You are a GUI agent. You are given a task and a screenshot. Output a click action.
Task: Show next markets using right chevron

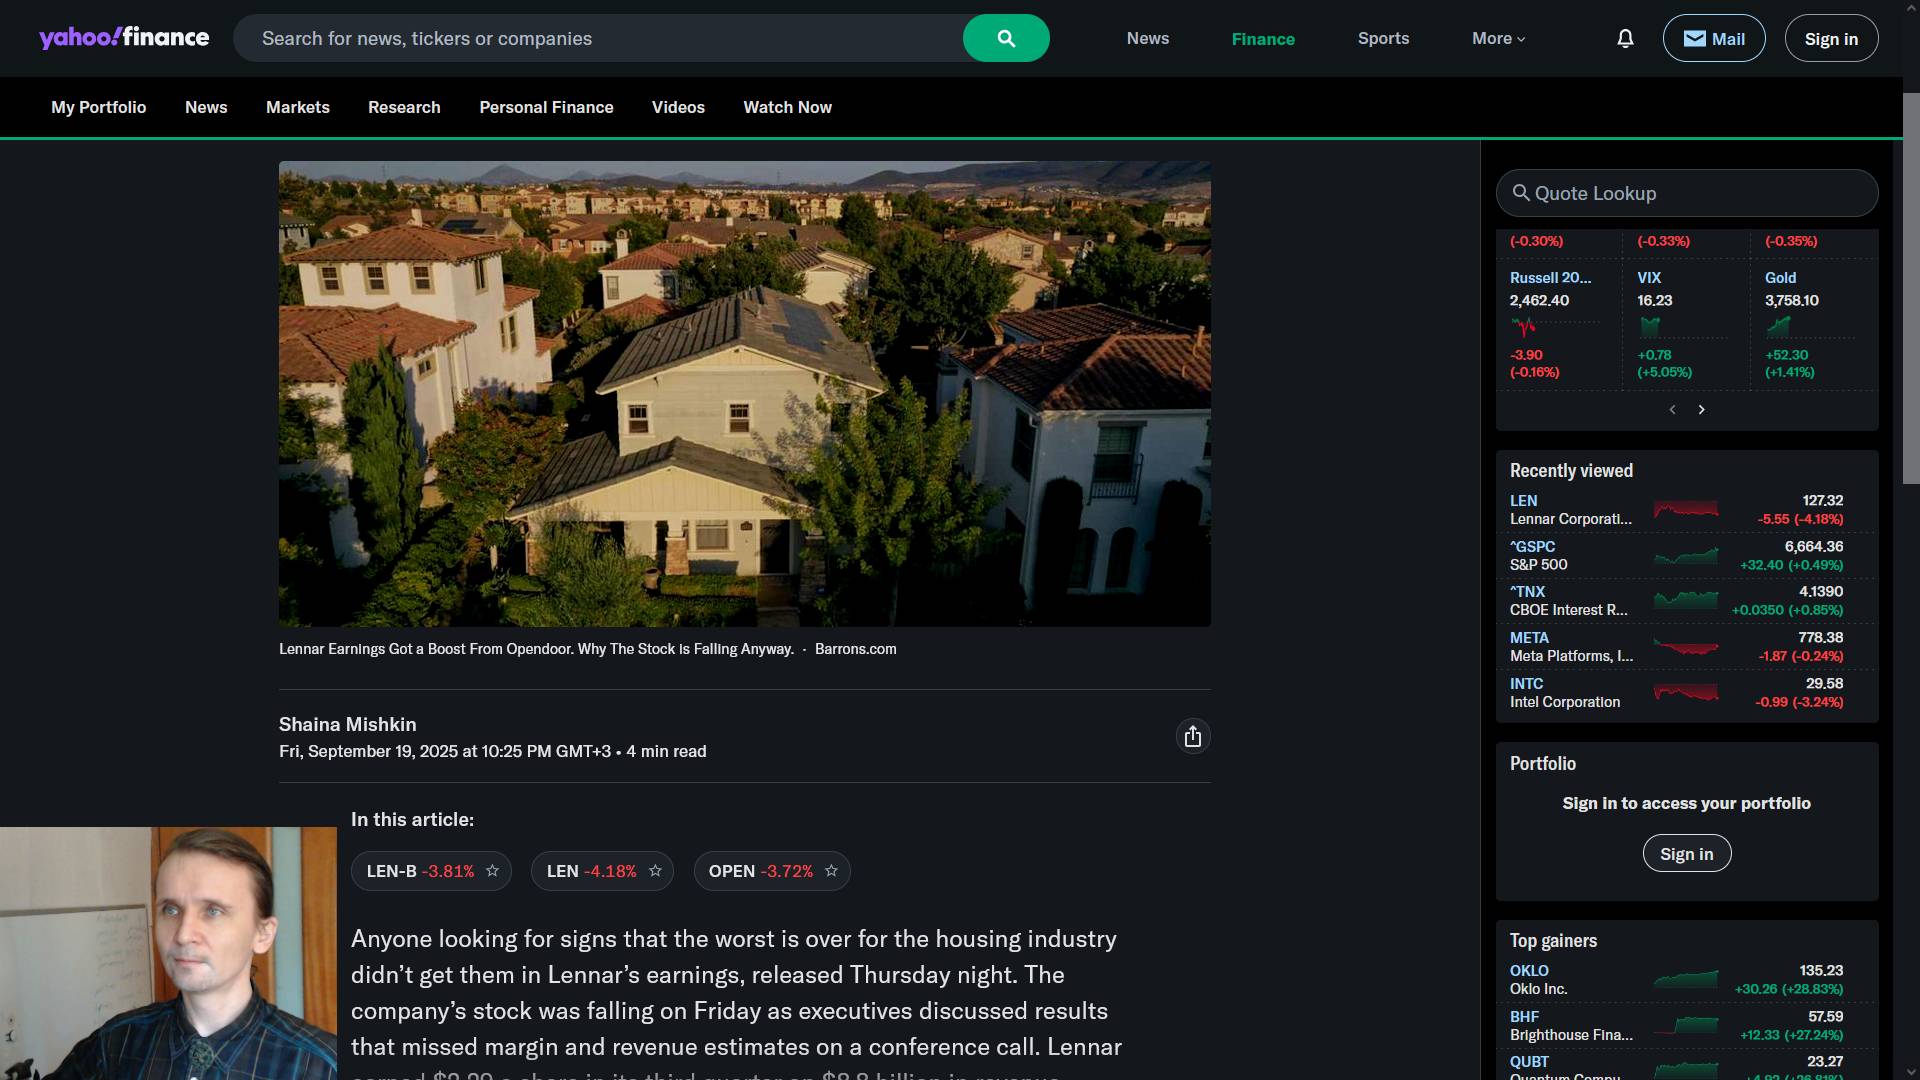[x=1701, y=410]
